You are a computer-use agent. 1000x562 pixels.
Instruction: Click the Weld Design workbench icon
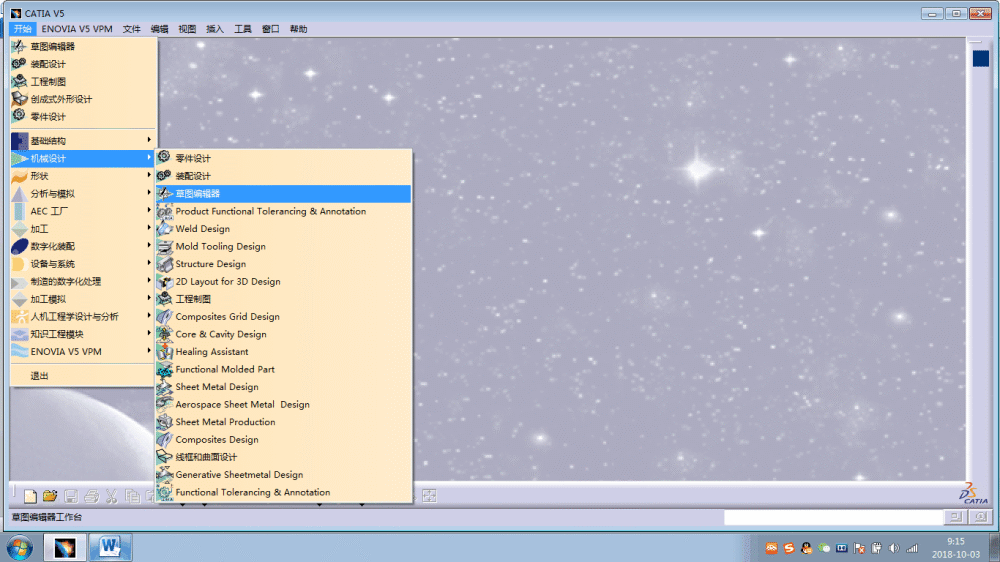[x=165, y=228]
